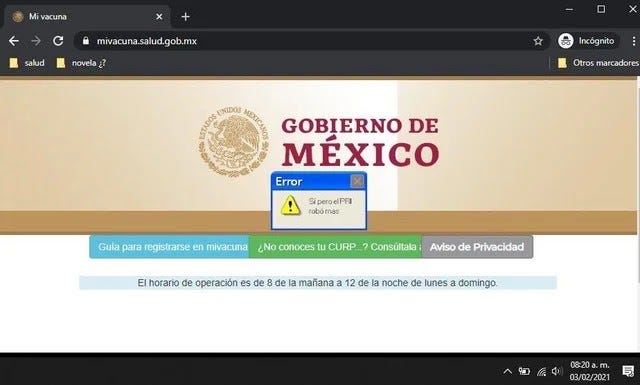Open Aviso de Privacidad
The height and width of the screenshot is (385, 640).
pos(477,247)
